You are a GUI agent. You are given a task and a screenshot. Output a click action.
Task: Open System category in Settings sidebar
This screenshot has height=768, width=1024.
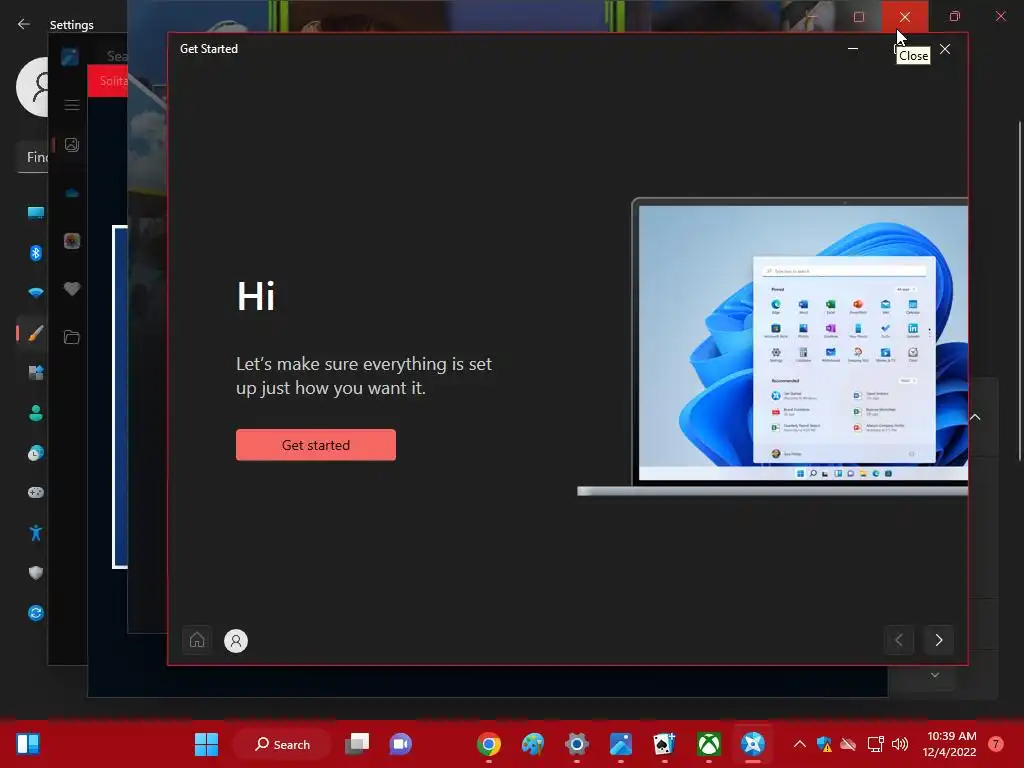35,213
